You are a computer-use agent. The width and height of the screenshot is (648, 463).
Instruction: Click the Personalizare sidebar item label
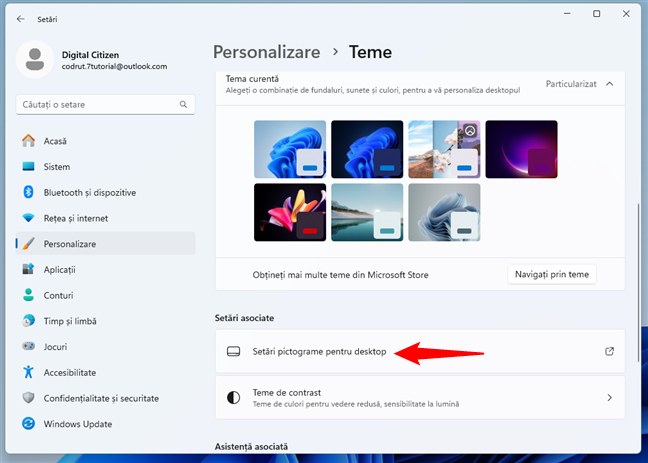click(x=70, y=244)
